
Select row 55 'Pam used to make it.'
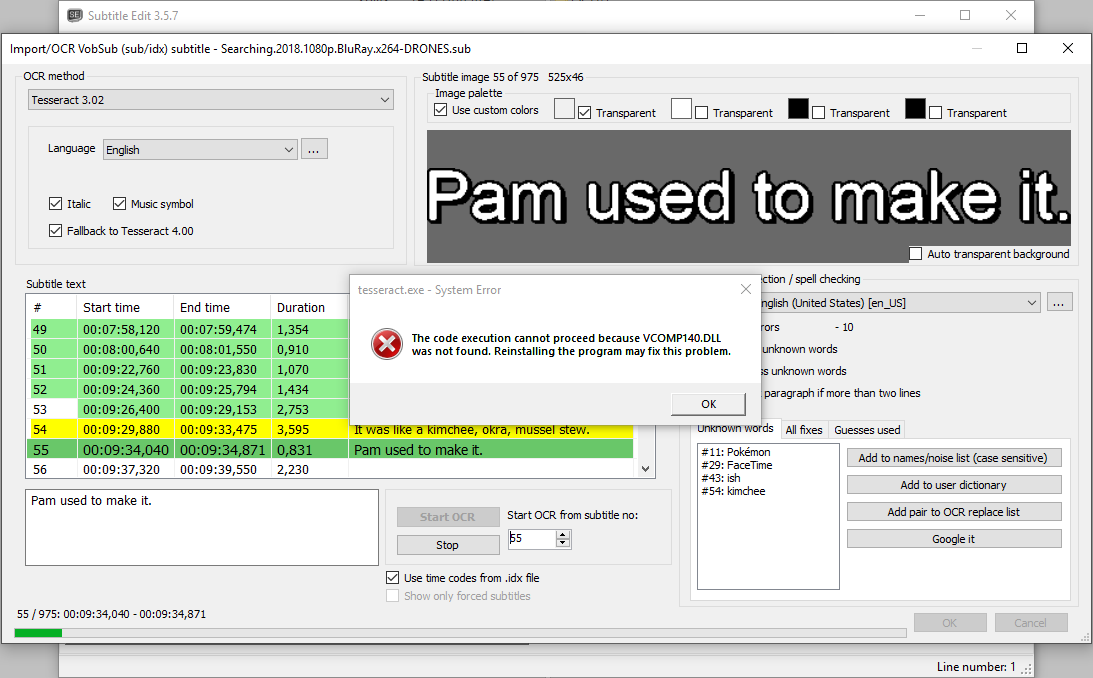click(x=330, y=449)
